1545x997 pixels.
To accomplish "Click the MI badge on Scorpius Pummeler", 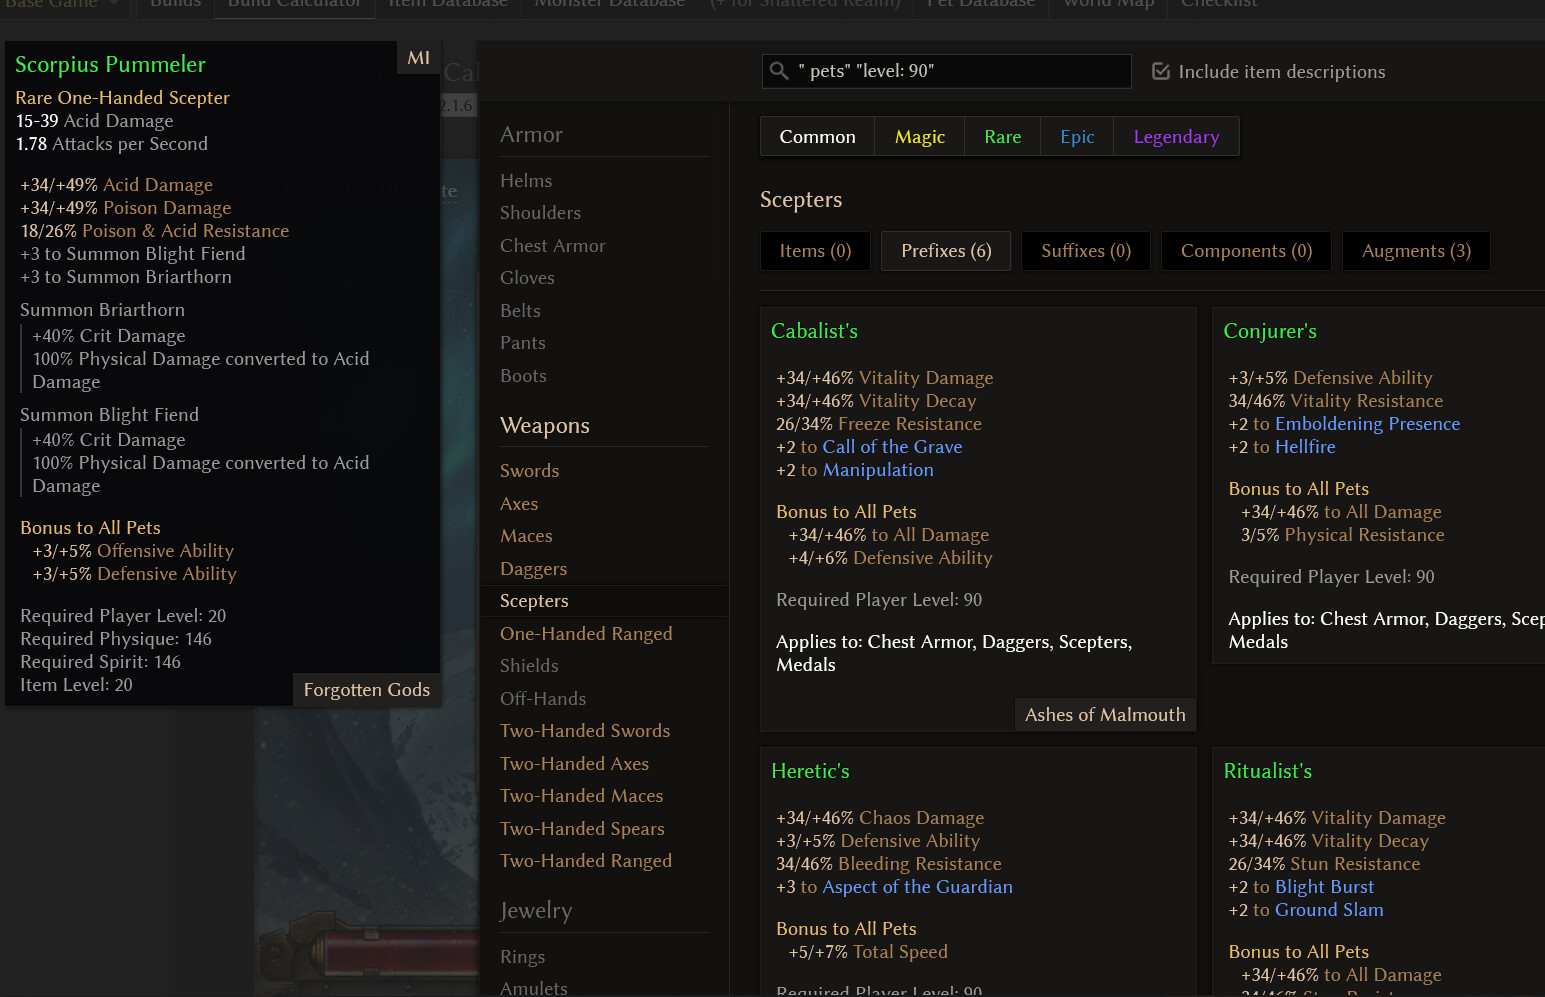I will 418,58.
